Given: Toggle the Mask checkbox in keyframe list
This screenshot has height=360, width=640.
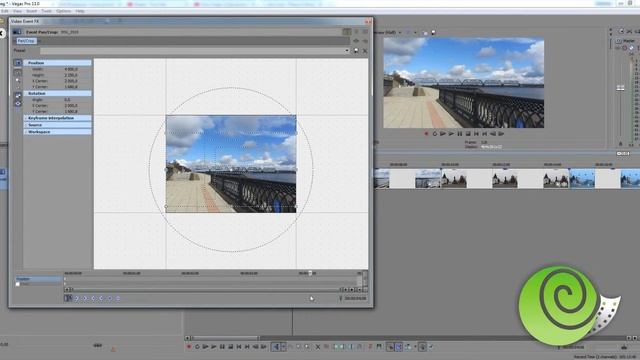Looking at the screenshot, I should [x=18, y=284].
